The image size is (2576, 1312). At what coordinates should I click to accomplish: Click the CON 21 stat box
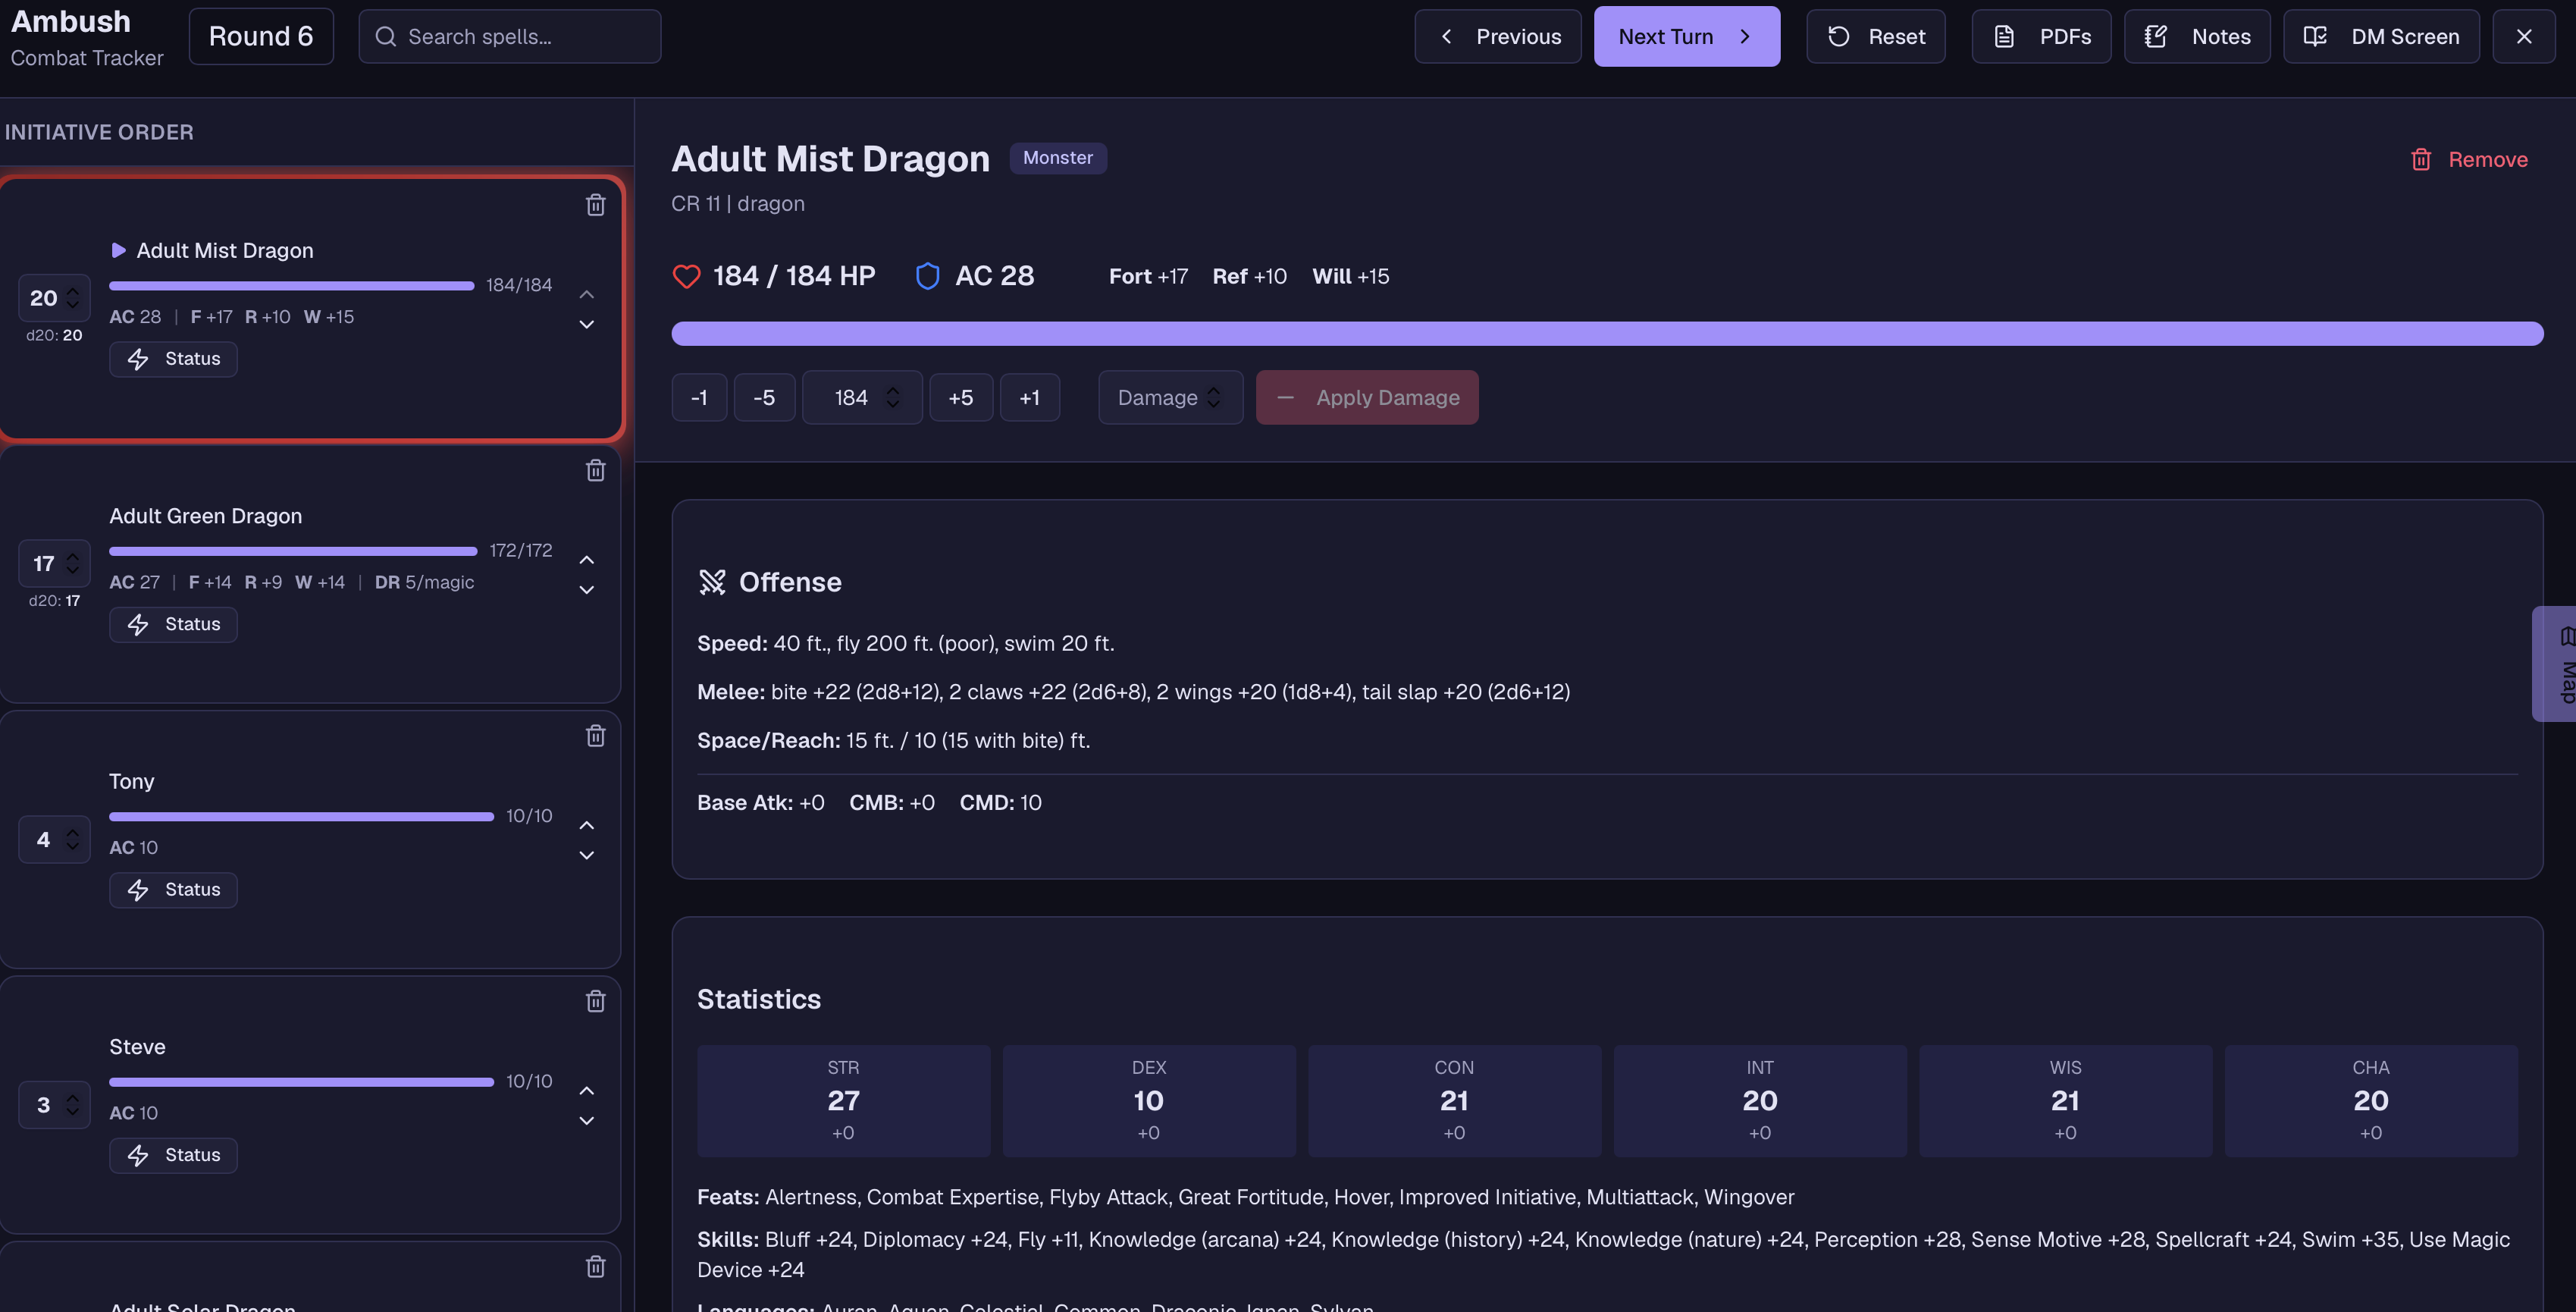pos(1454,1101)
